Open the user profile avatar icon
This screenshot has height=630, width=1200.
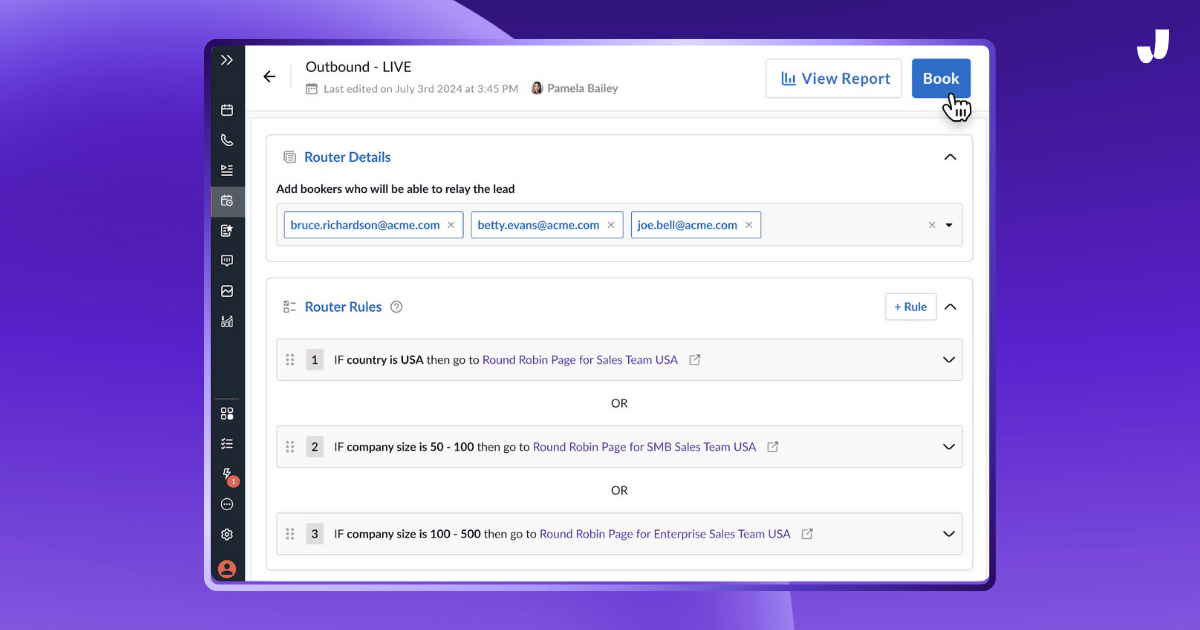[227, 568]
